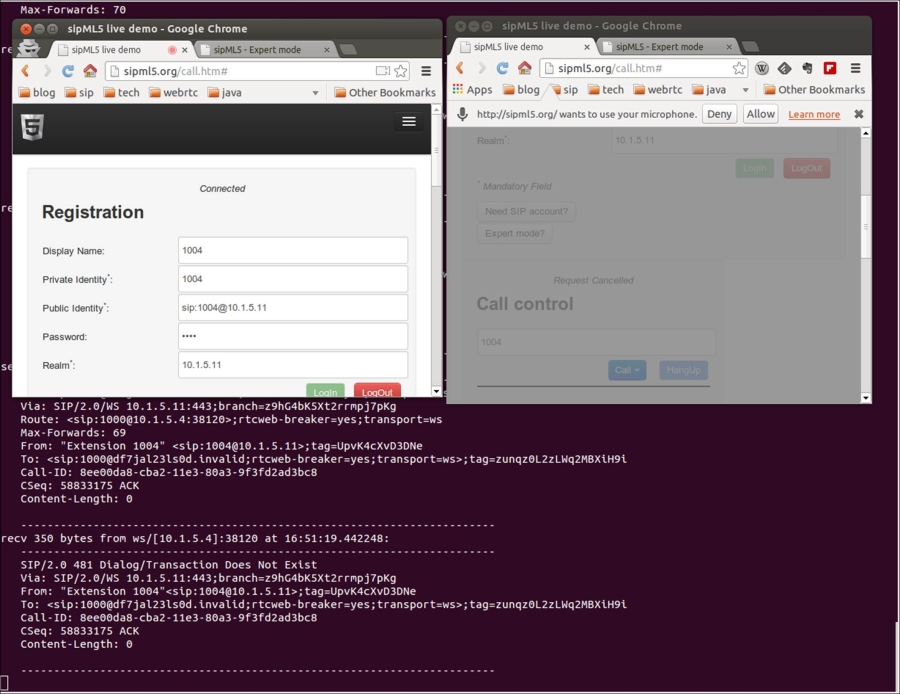Switch to sipML5 Expert mode tab in left window
Viewport: 900px width, 694px height.
coord(258,49)
